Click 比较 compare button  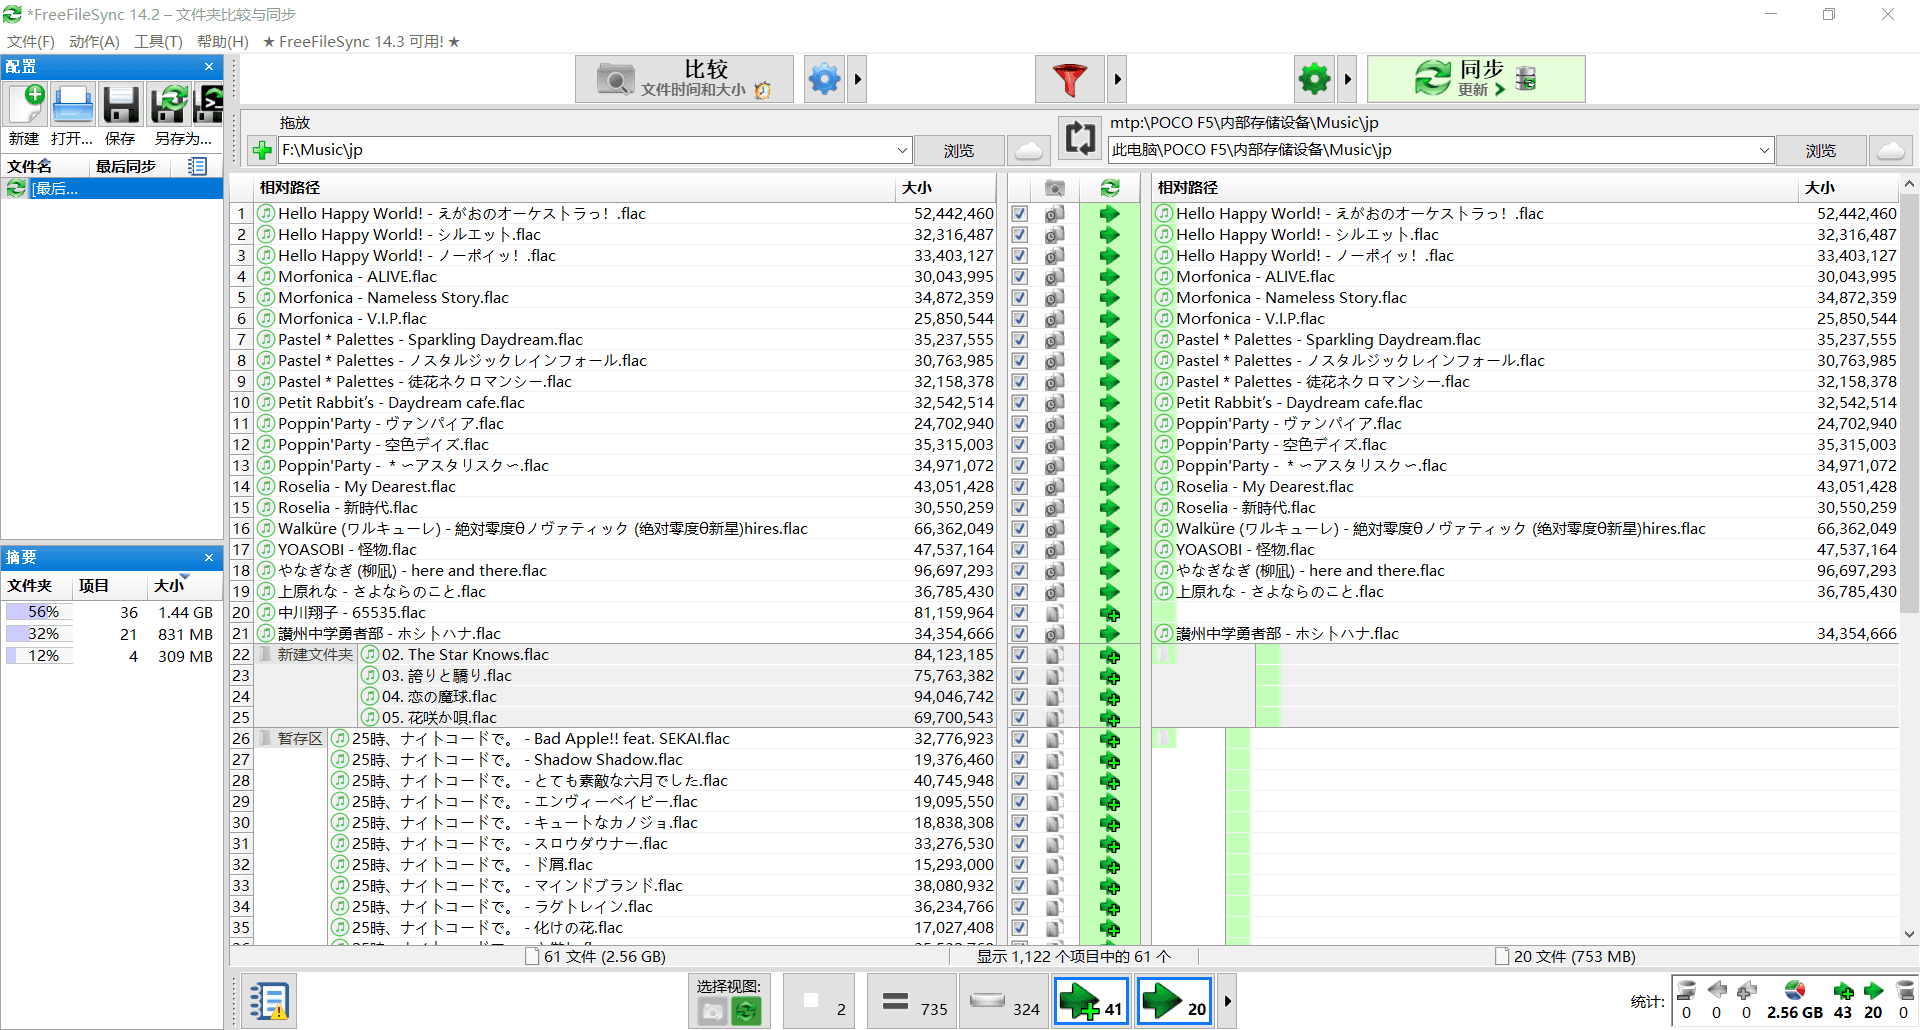(684, 78)
